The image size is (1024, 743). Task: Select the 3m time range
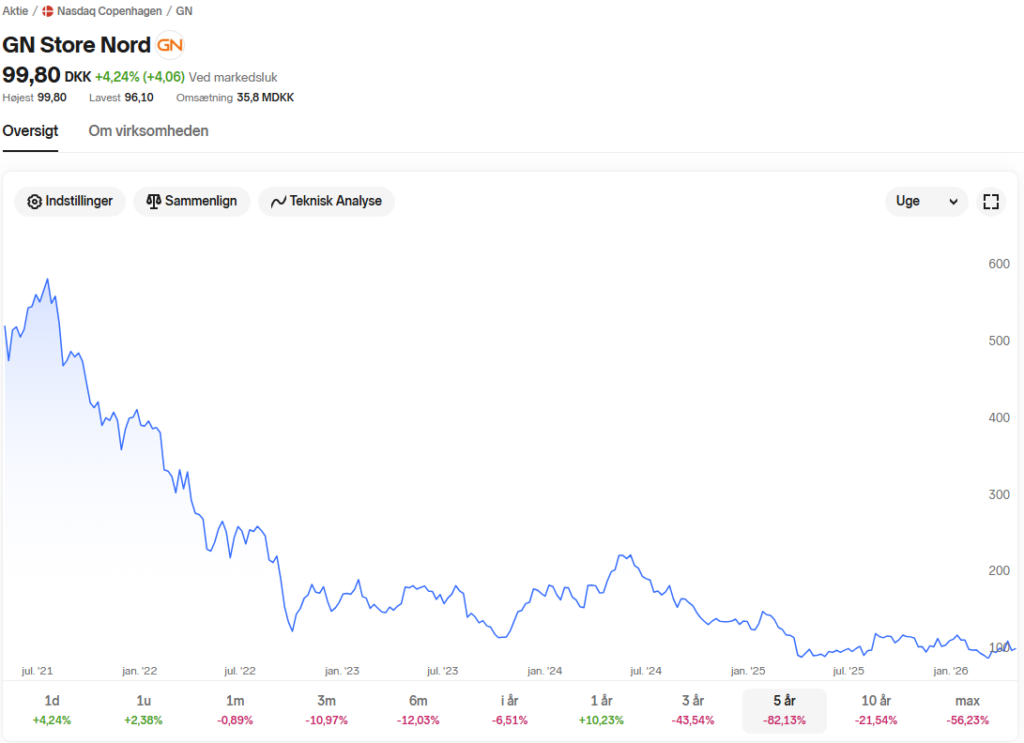click(x=327, y=710)
